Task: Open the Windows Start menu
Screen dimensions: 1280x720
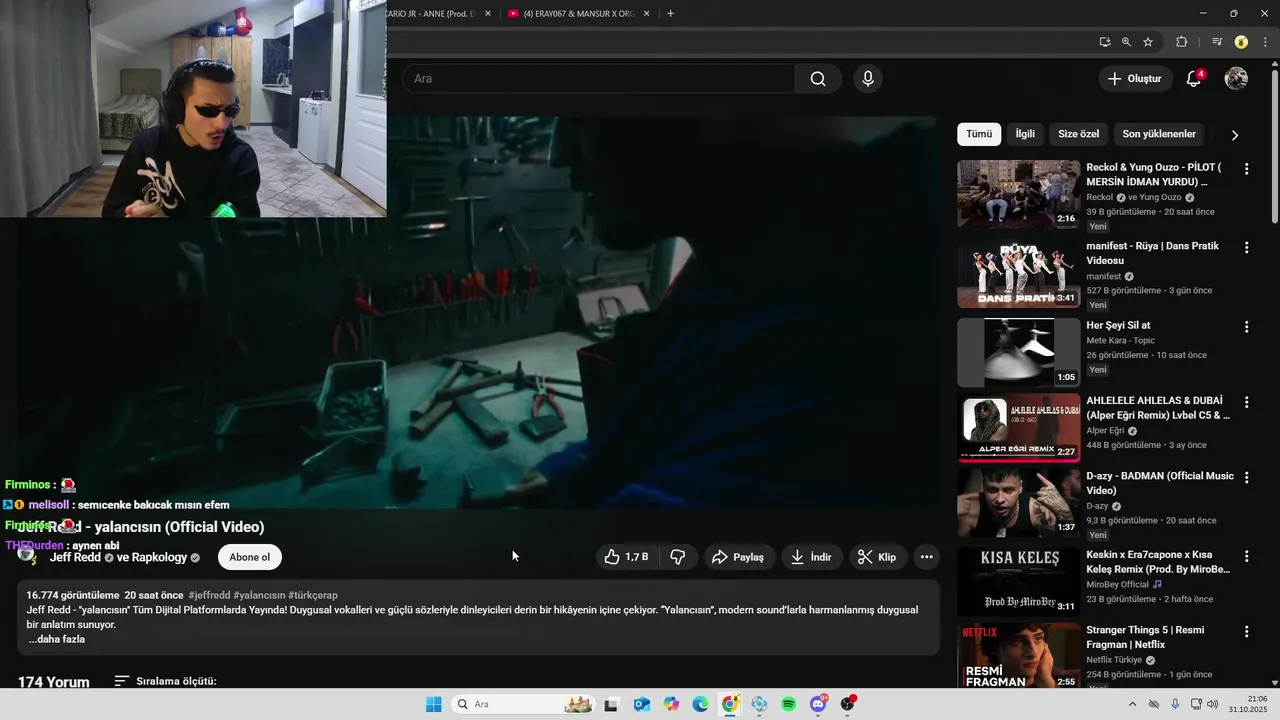Action: point(433,704)
